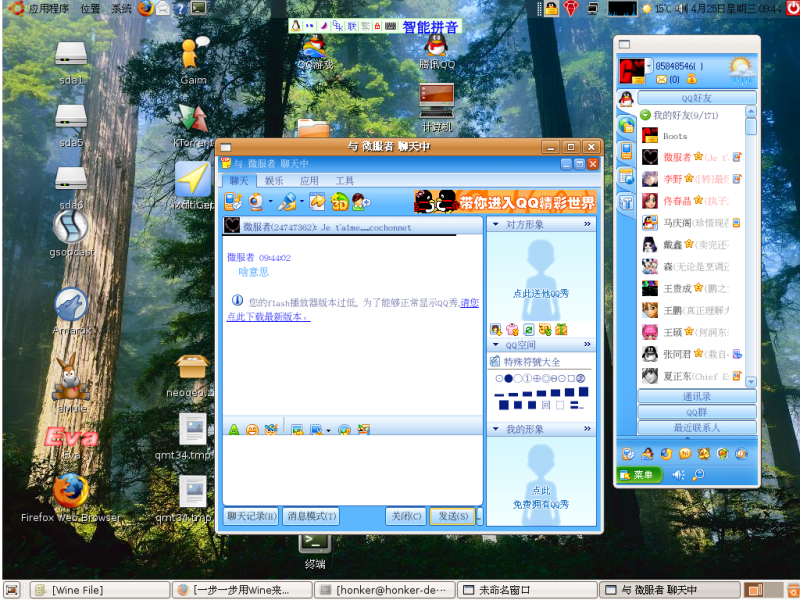
Task: Switch to the Wine File taskbar window
Action: [x=100, y=590]
